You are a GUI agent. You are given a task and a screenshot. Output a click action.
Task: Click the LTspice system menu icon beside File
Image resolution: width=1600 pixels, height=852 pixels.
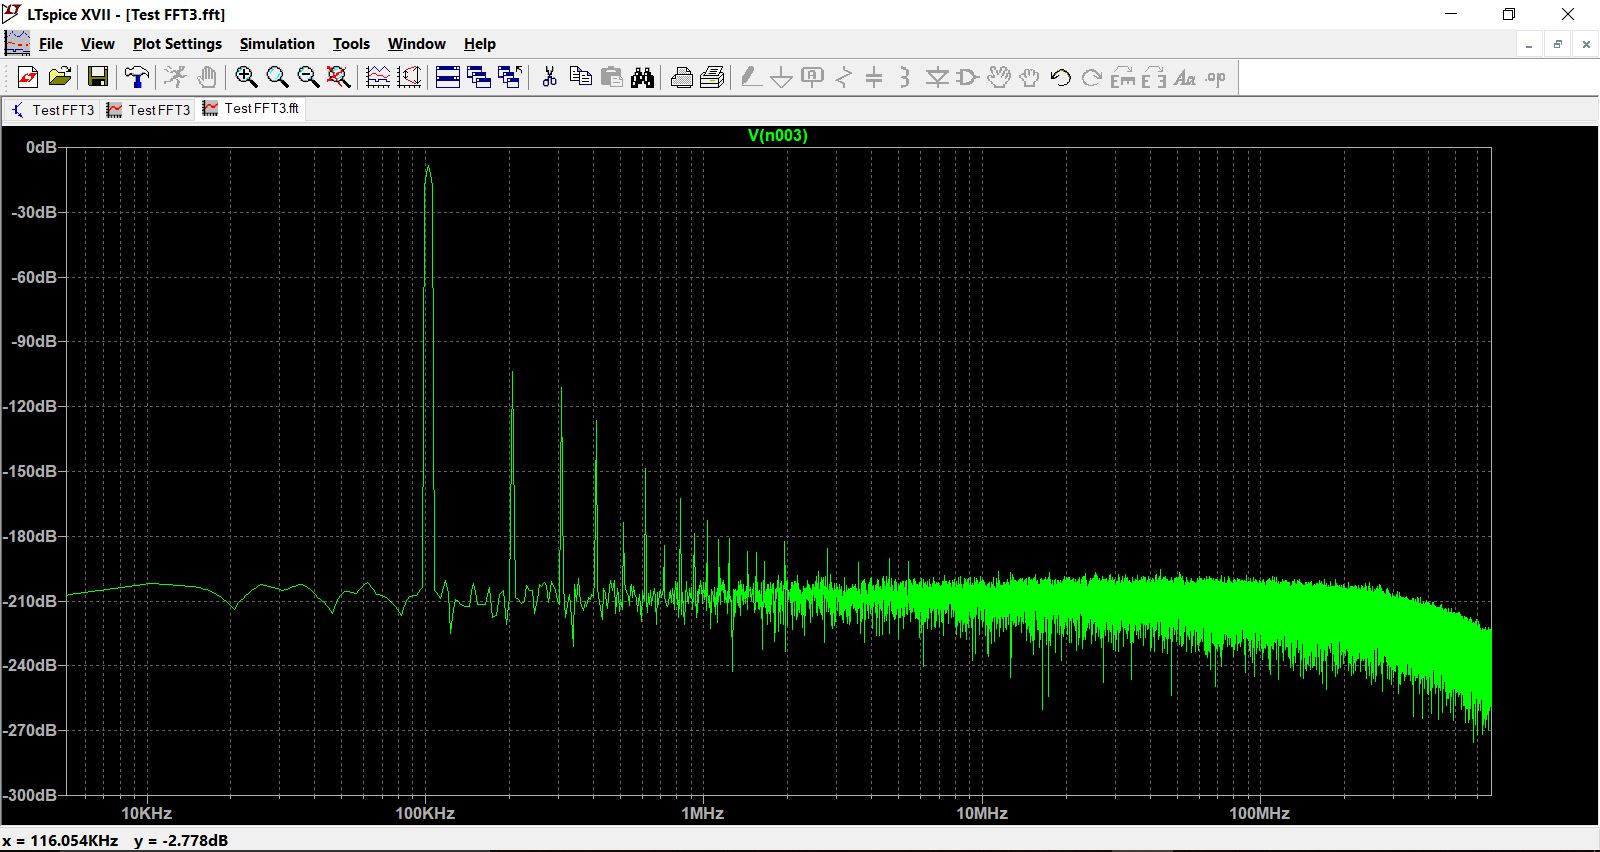pyautogui.click(x=17, y=43)
